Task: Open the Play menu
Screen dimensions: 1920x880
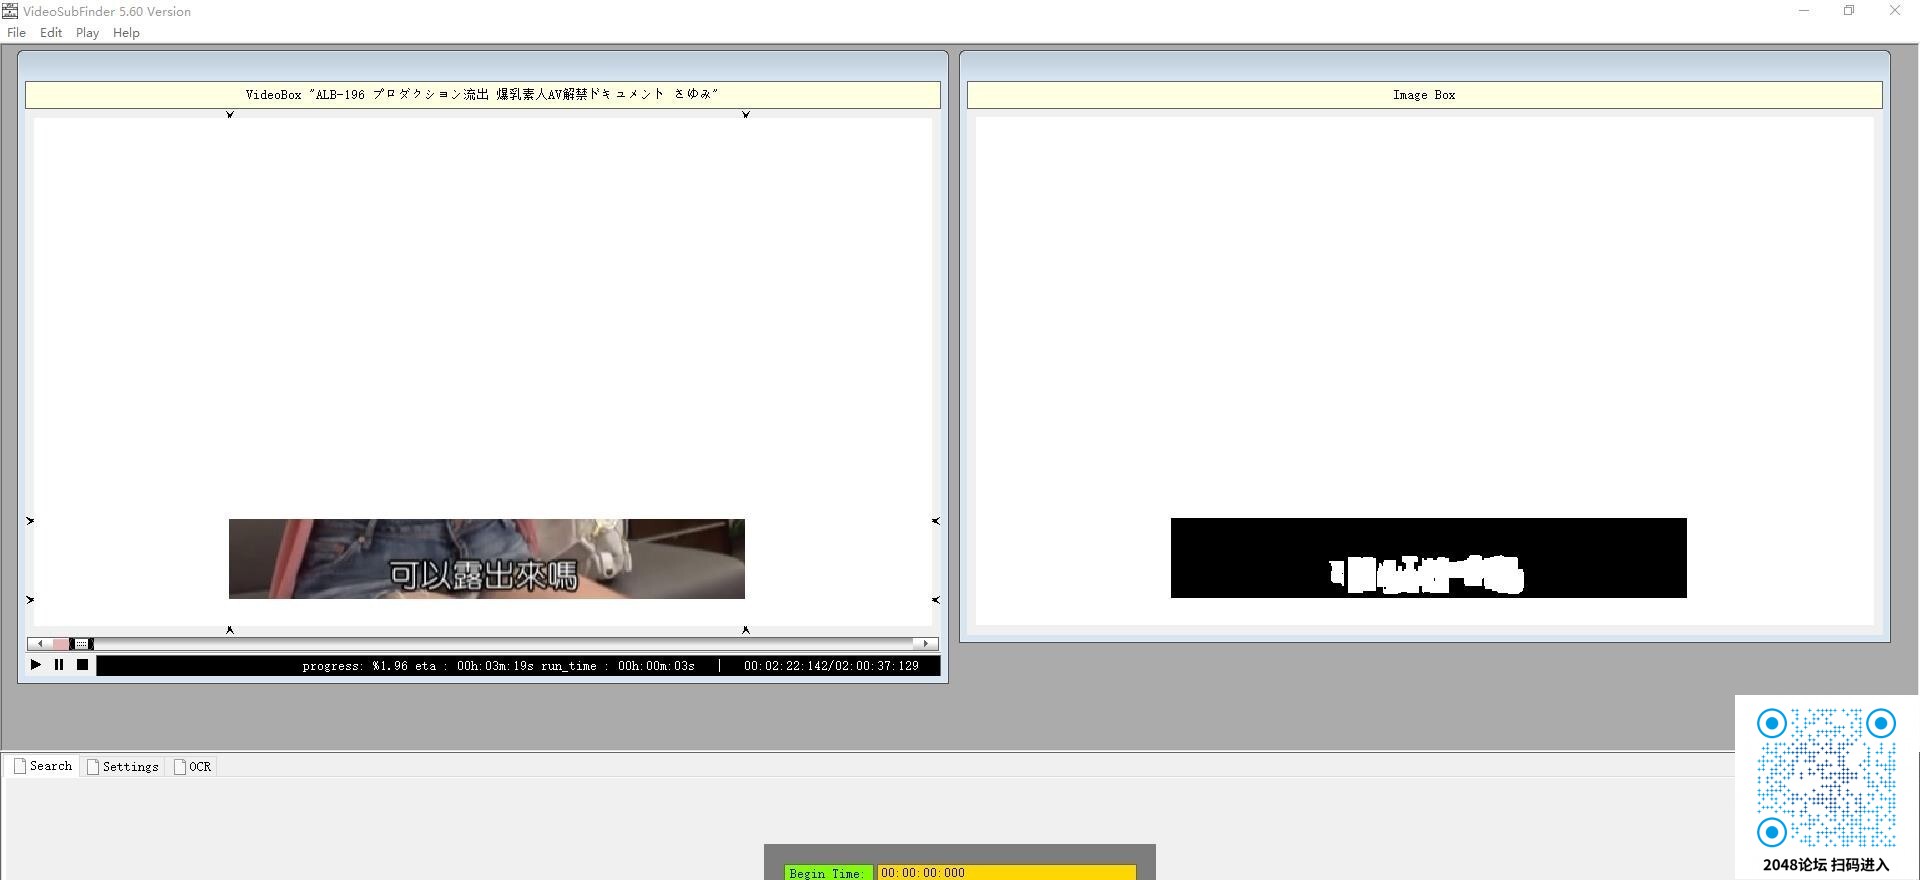Action: pos(87,33)
